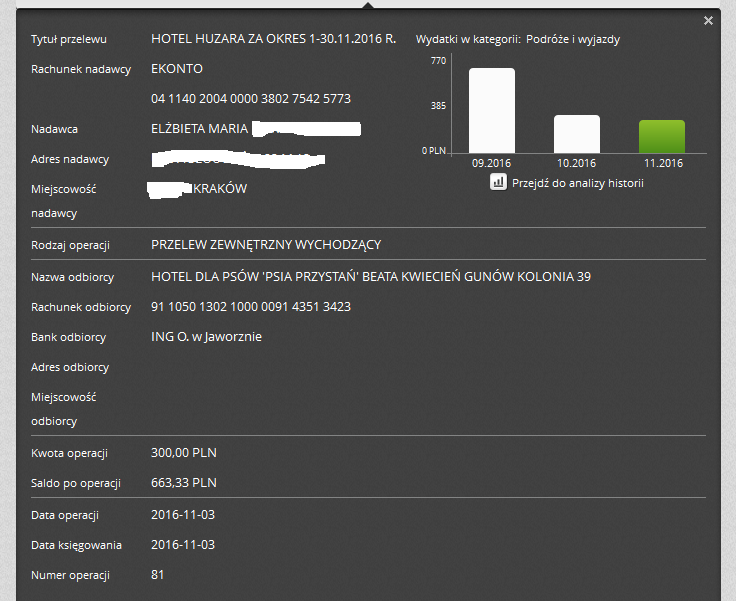Click the operation amount 300,00 PLN
This screenshot has height=601, width=736.
[183, 453]
